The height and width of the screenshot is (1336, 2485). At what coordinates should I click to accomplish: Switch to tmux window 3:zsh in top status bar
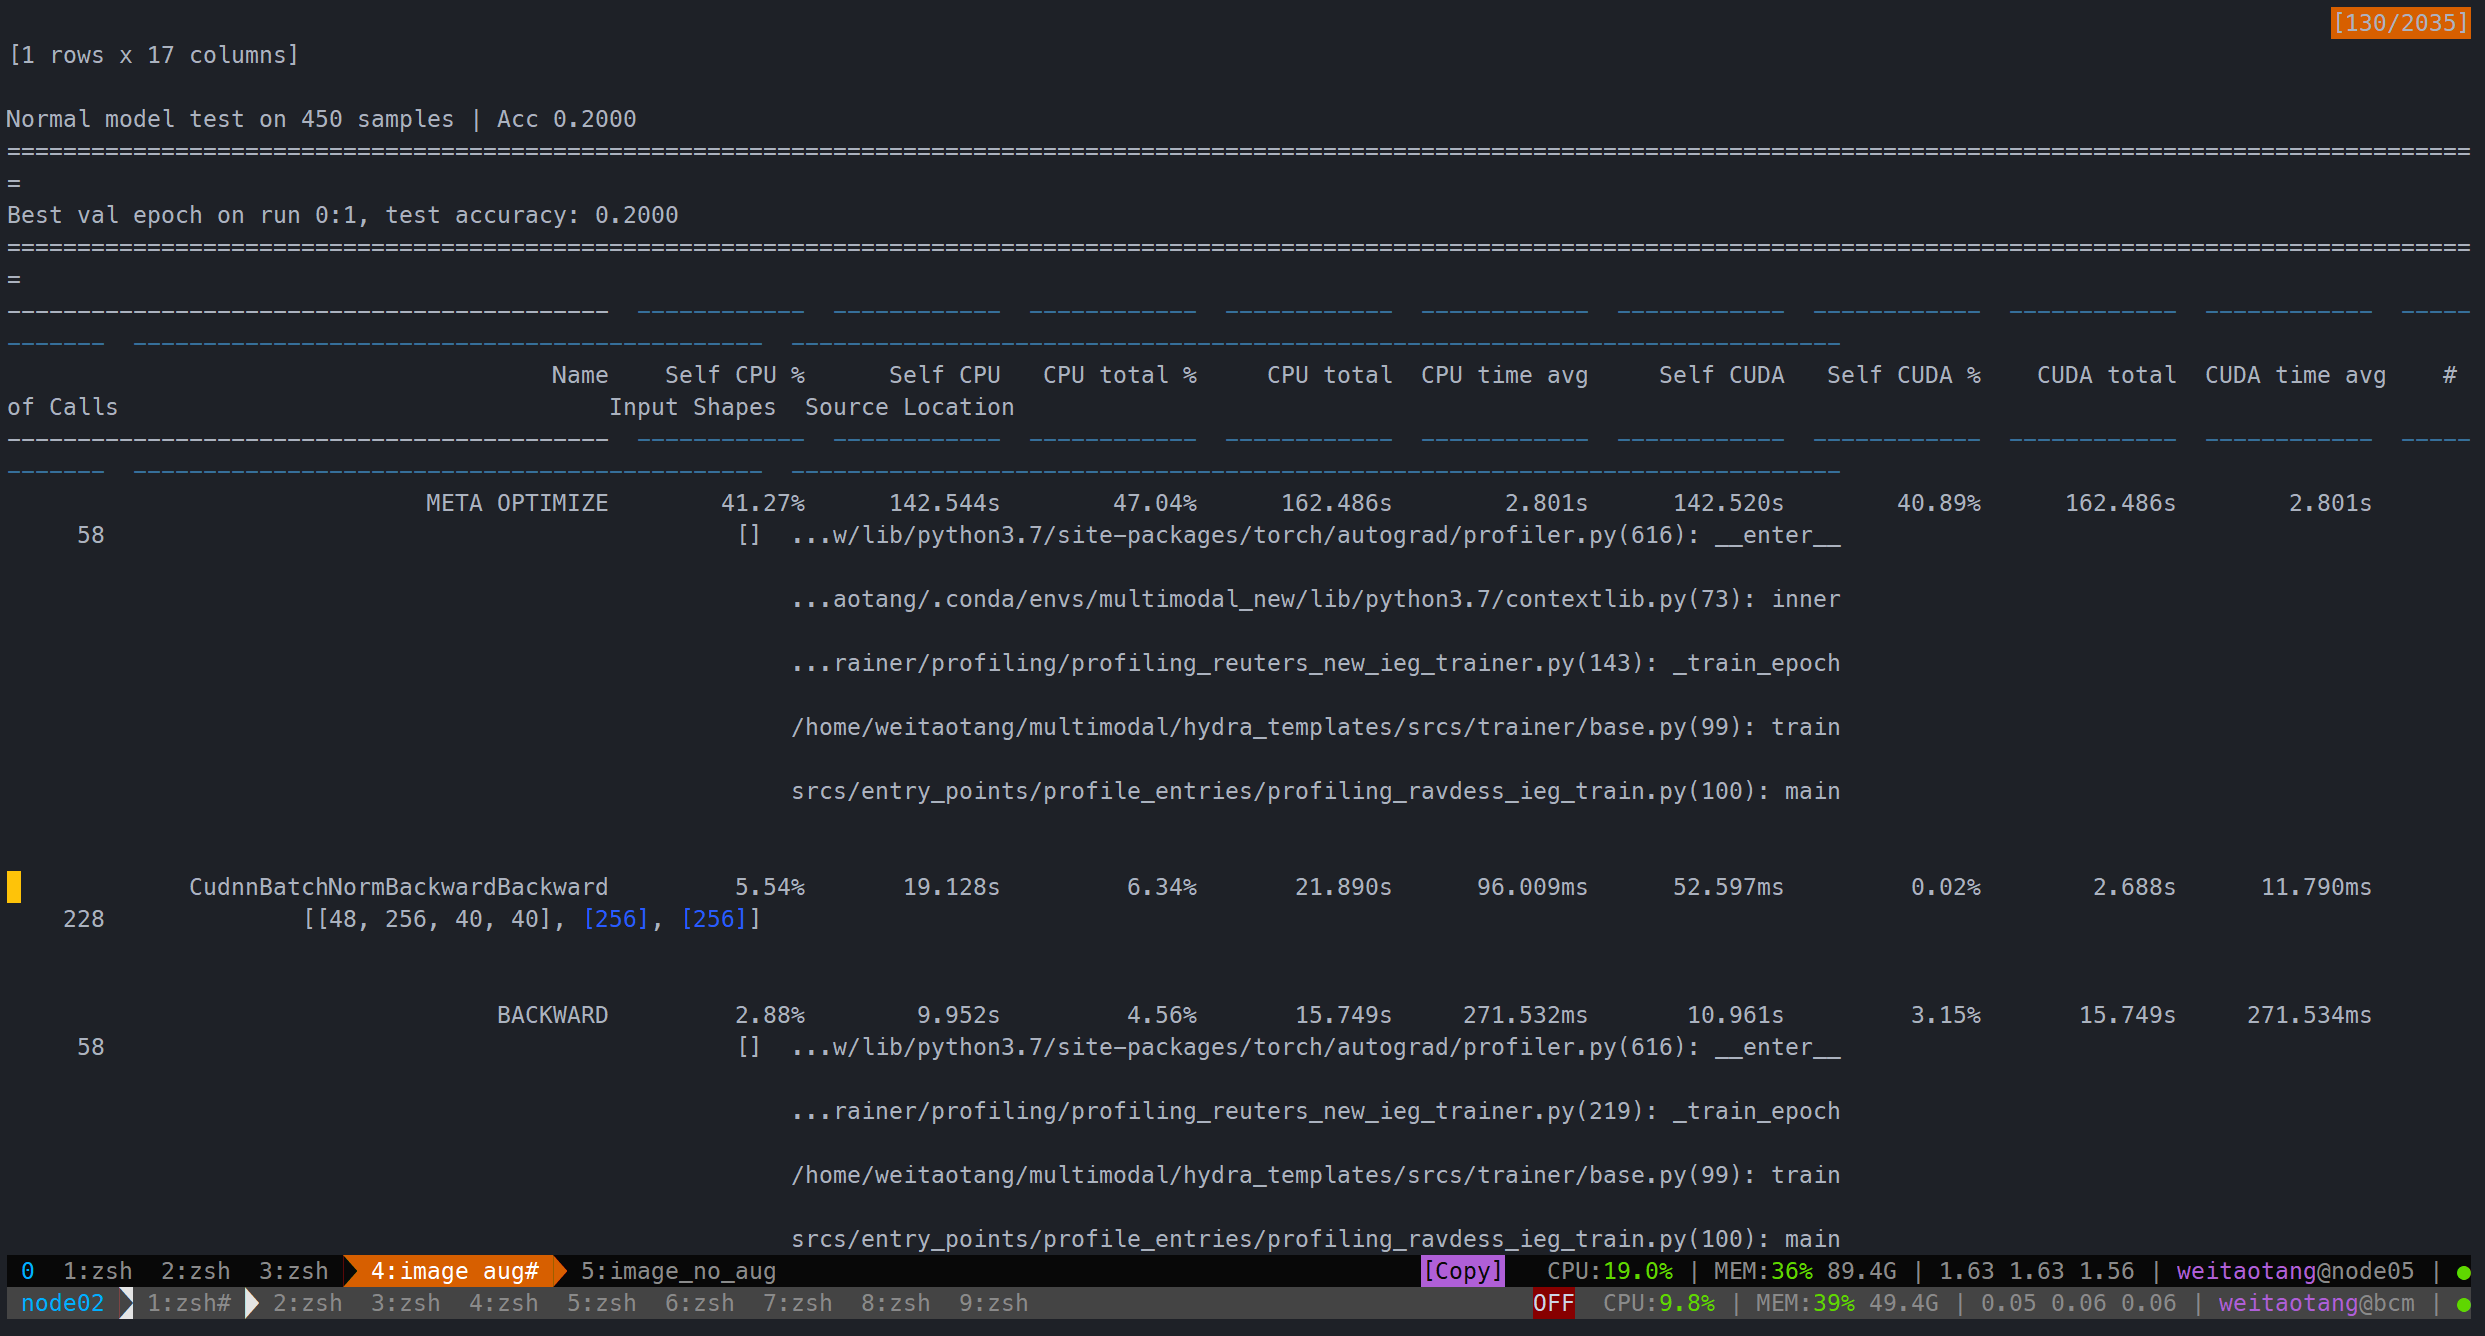click(293, 1271)
